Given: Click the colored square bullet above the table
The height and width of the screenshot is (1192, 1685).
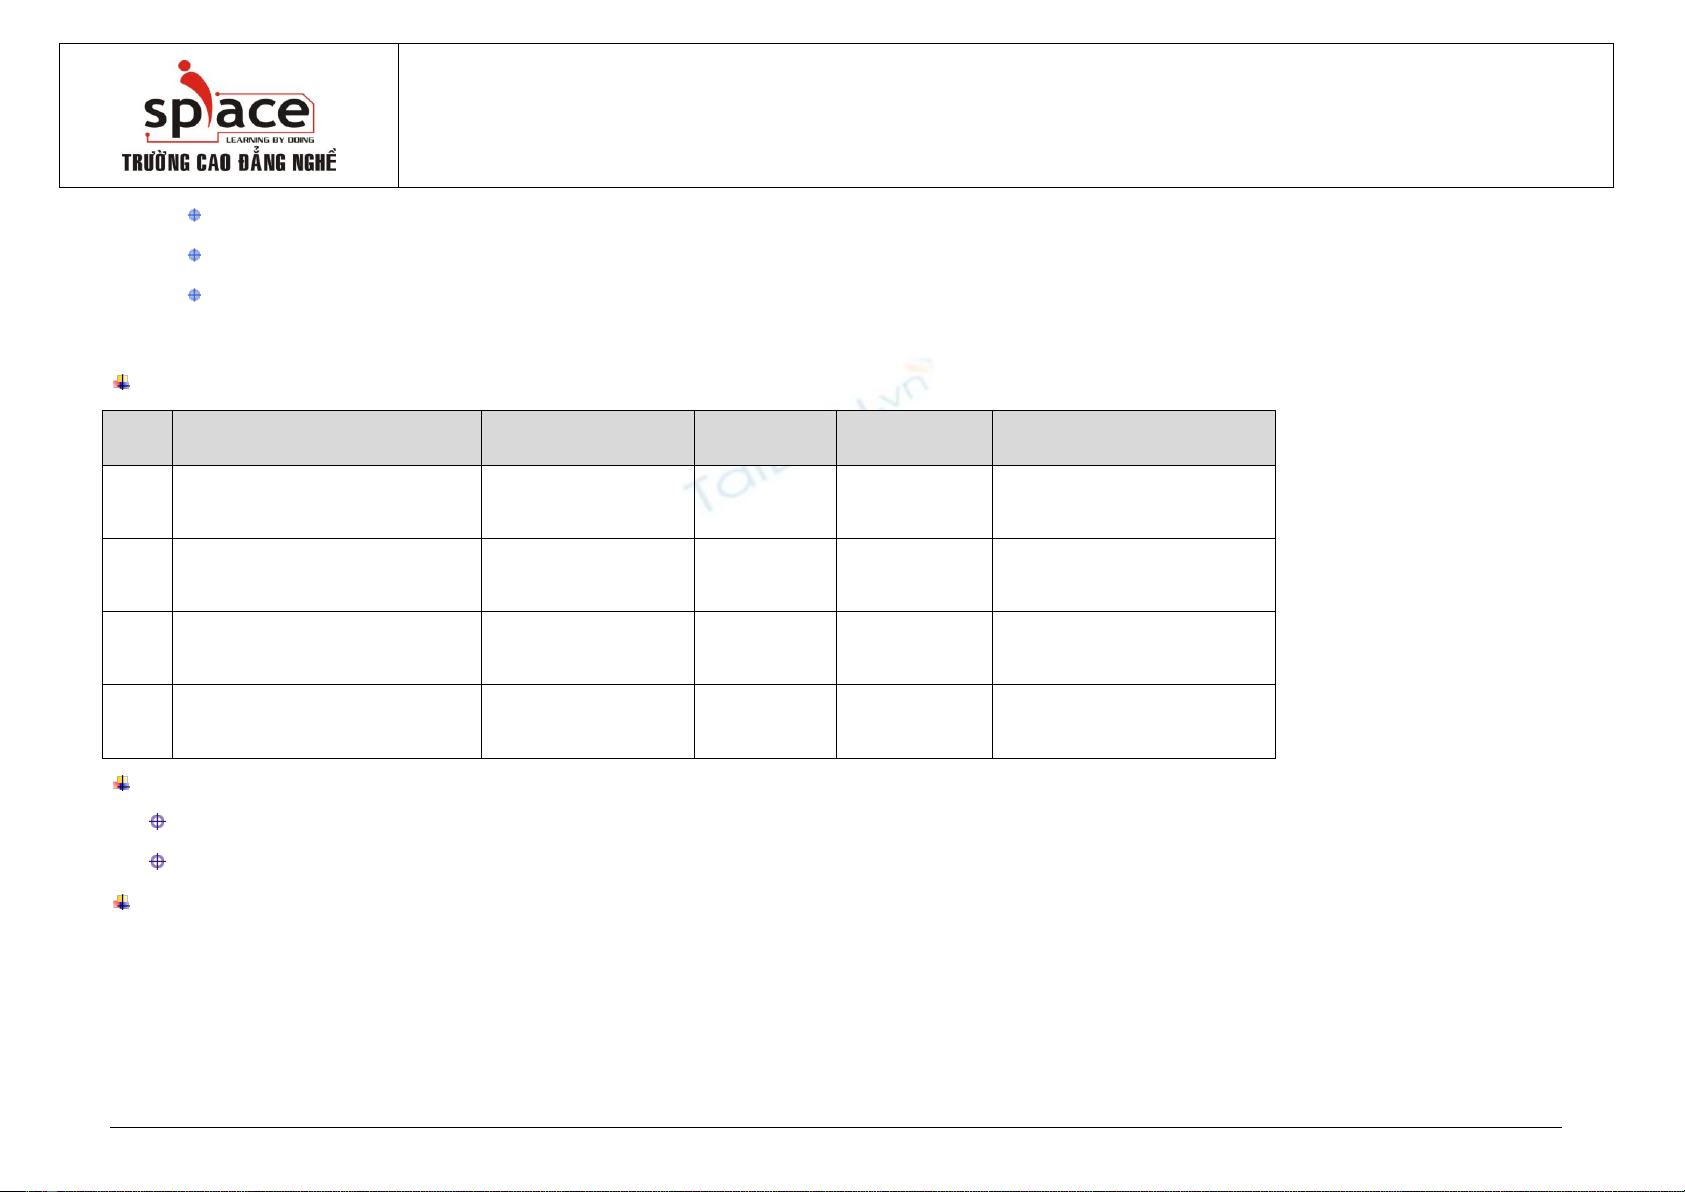Looking at the screenshot, I should point(121,382).
